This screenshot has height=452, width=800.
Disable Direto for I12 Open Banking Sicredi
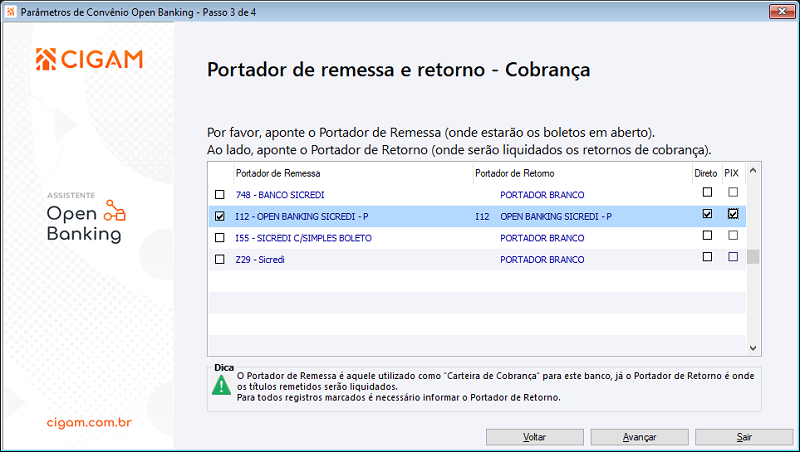(707, 215)
